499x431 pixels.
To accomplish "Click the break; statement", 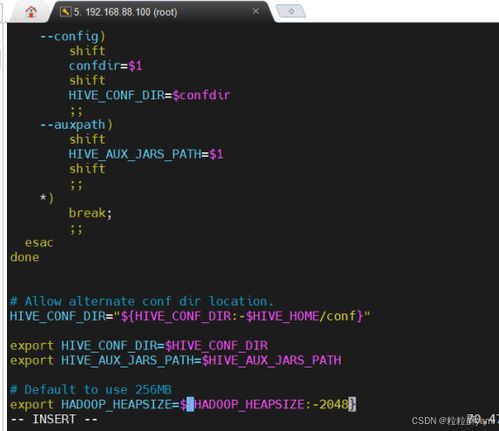I will point(90,213).
